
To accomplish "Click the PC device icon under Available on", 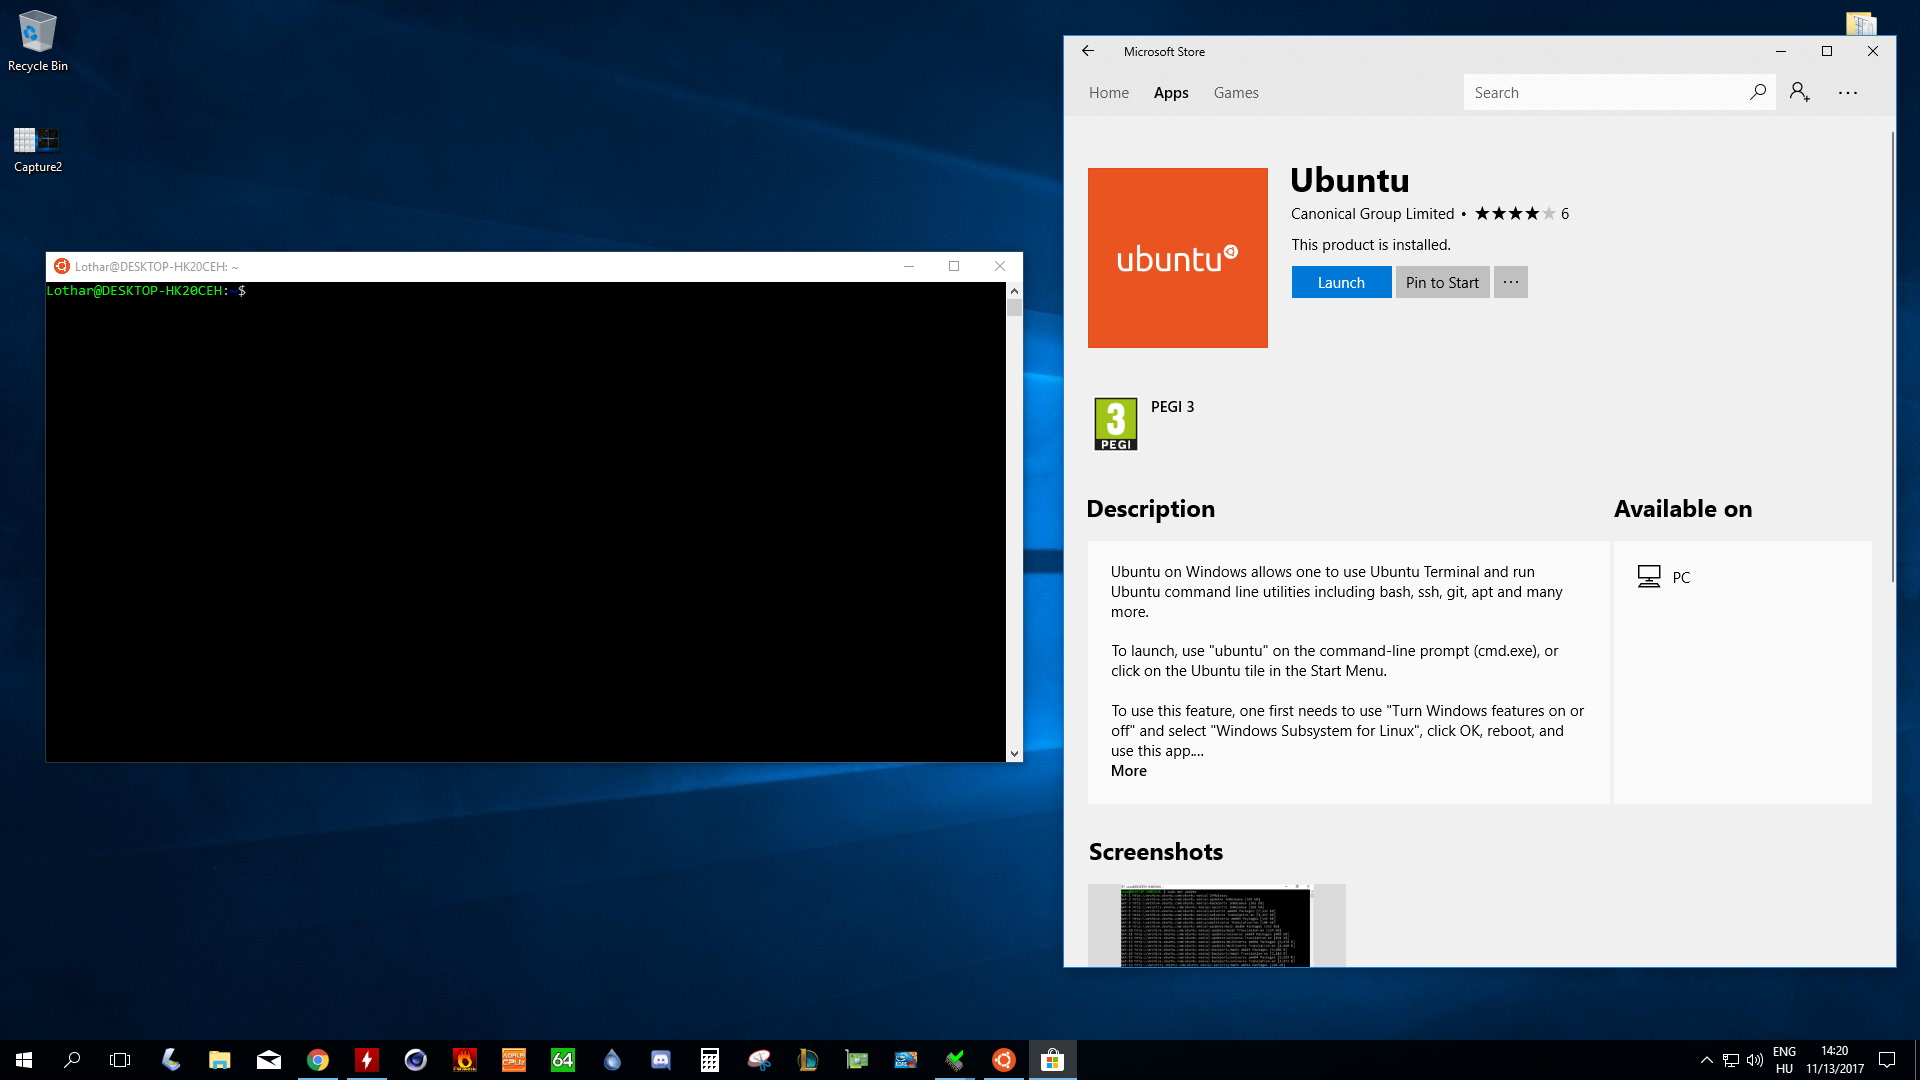I will pyautogui.click(x=1648, y=577).
